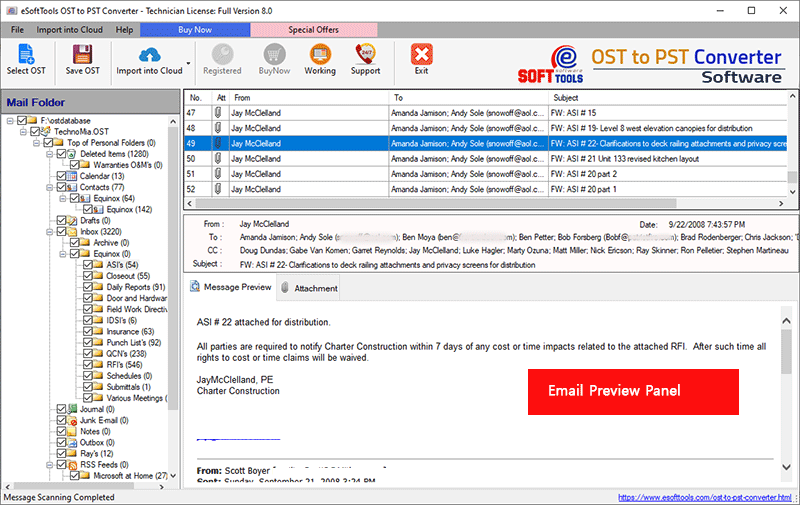Toggle the Deleted Items (1280) checkbox
Image resolution: width=800 pixels, height=505 pixels.
(61, 154)
